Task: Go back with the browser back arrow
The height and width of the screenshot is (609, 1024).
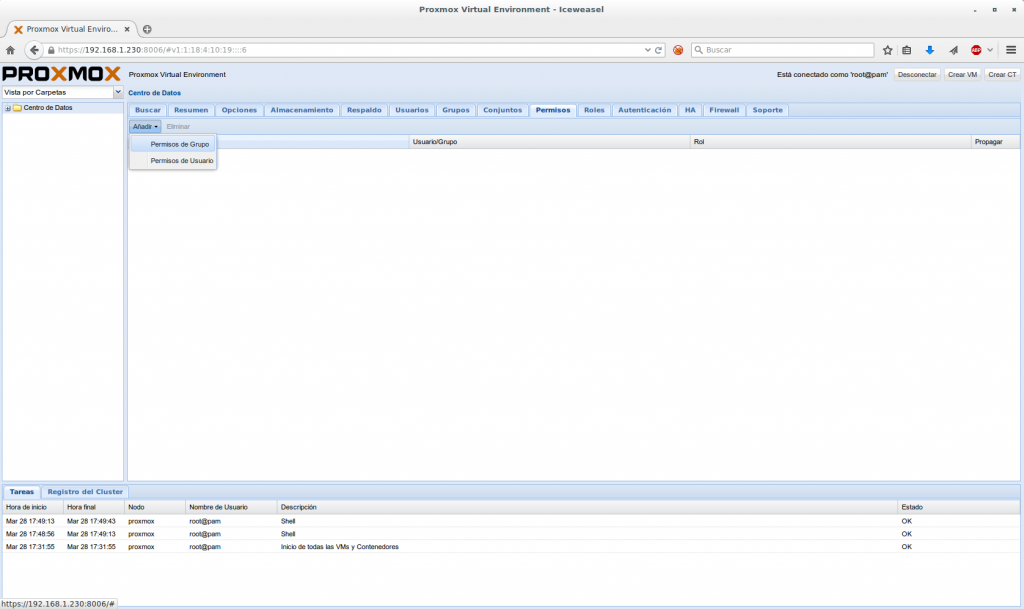Action: click(x=34, y=50)
